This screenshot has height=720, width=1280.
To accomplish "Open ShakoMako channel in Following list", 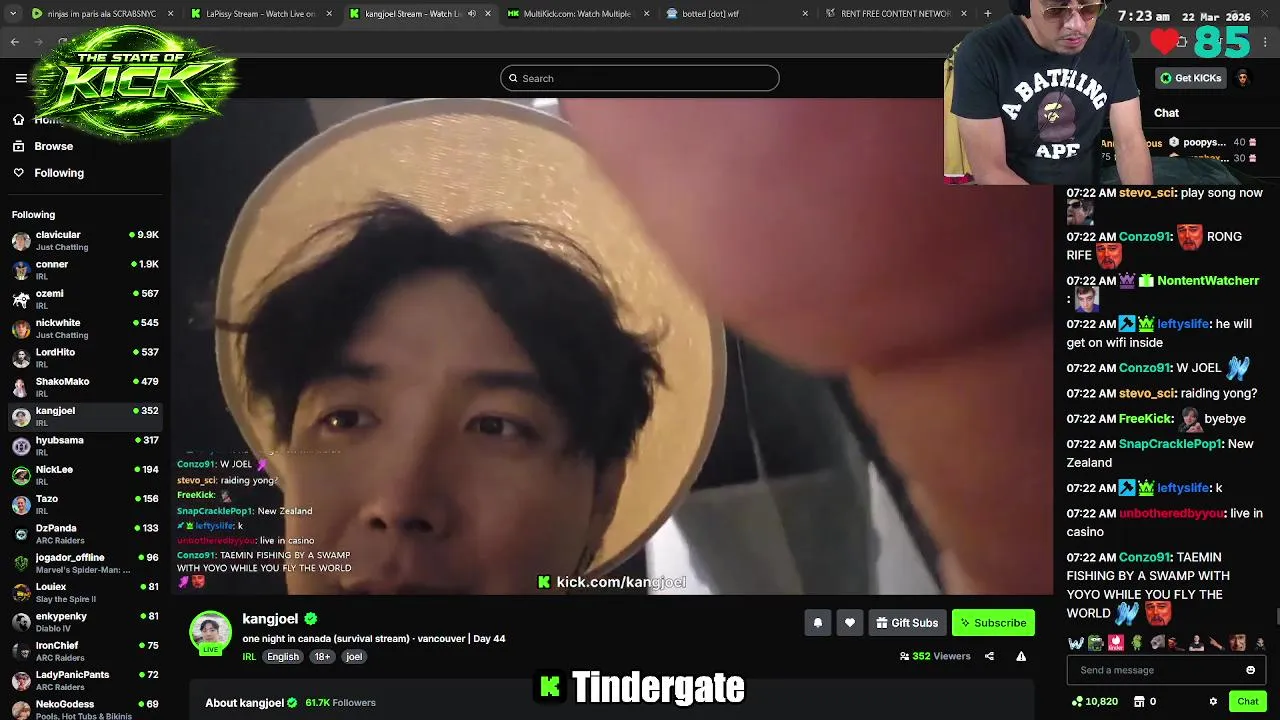I will coord(85,387).
